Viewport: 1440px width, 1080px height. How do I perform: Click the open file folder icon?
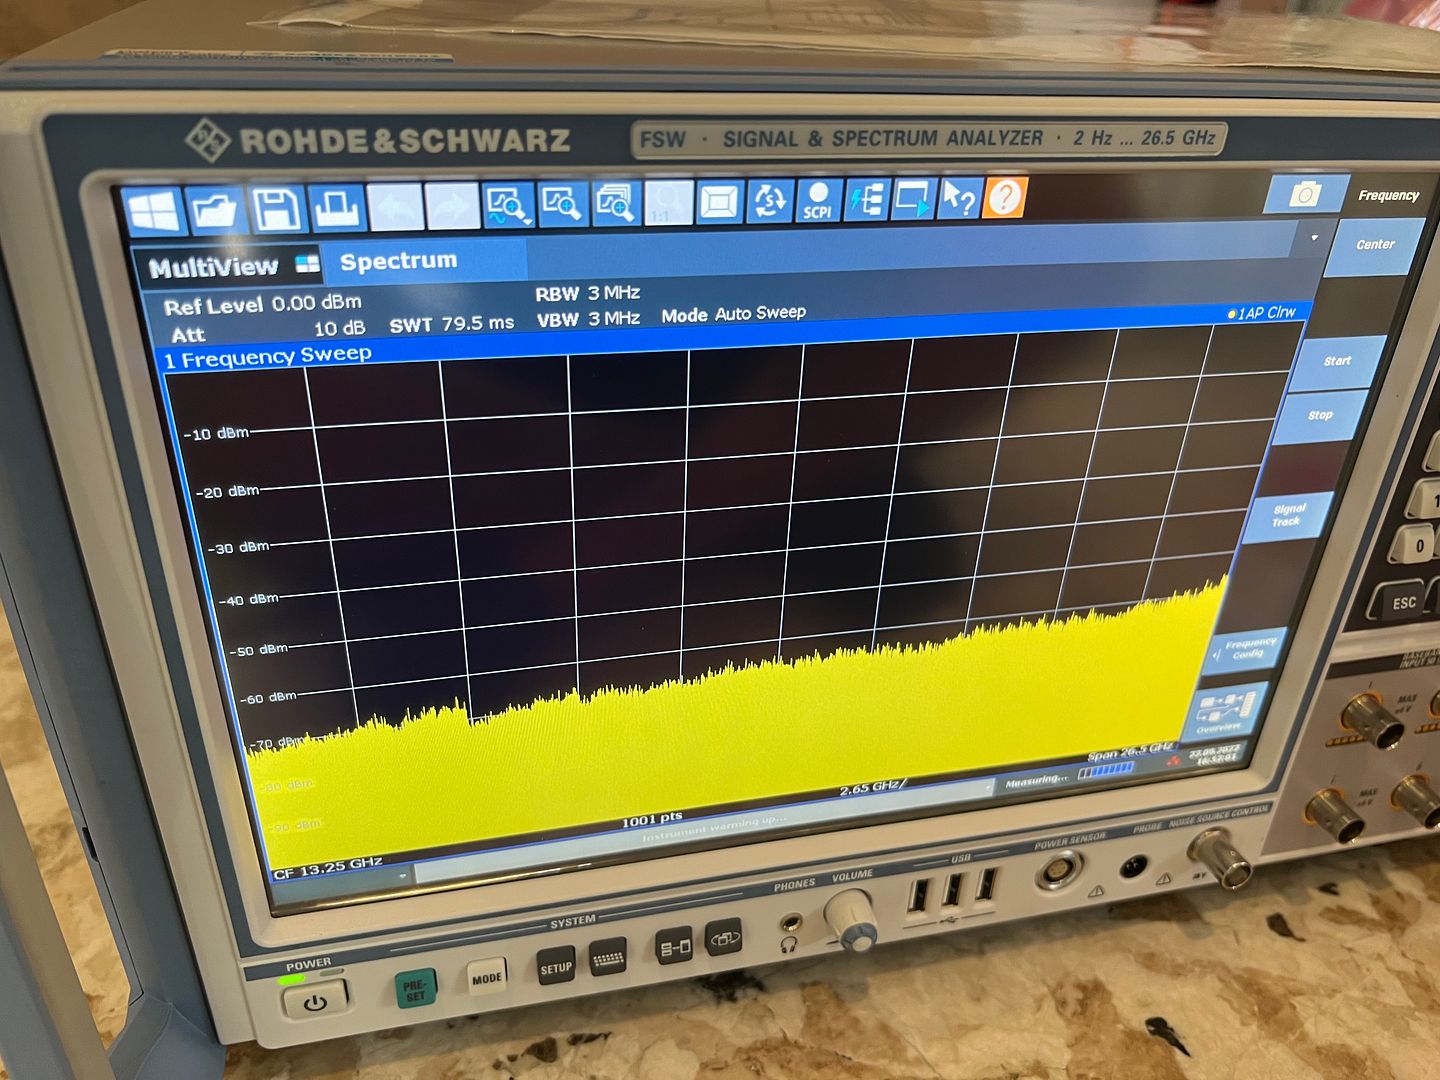tap(215, 211)
